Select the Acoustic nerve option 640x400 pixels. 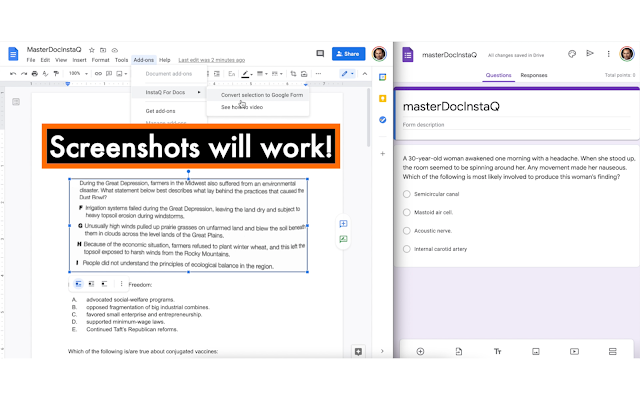pos(407,231)
